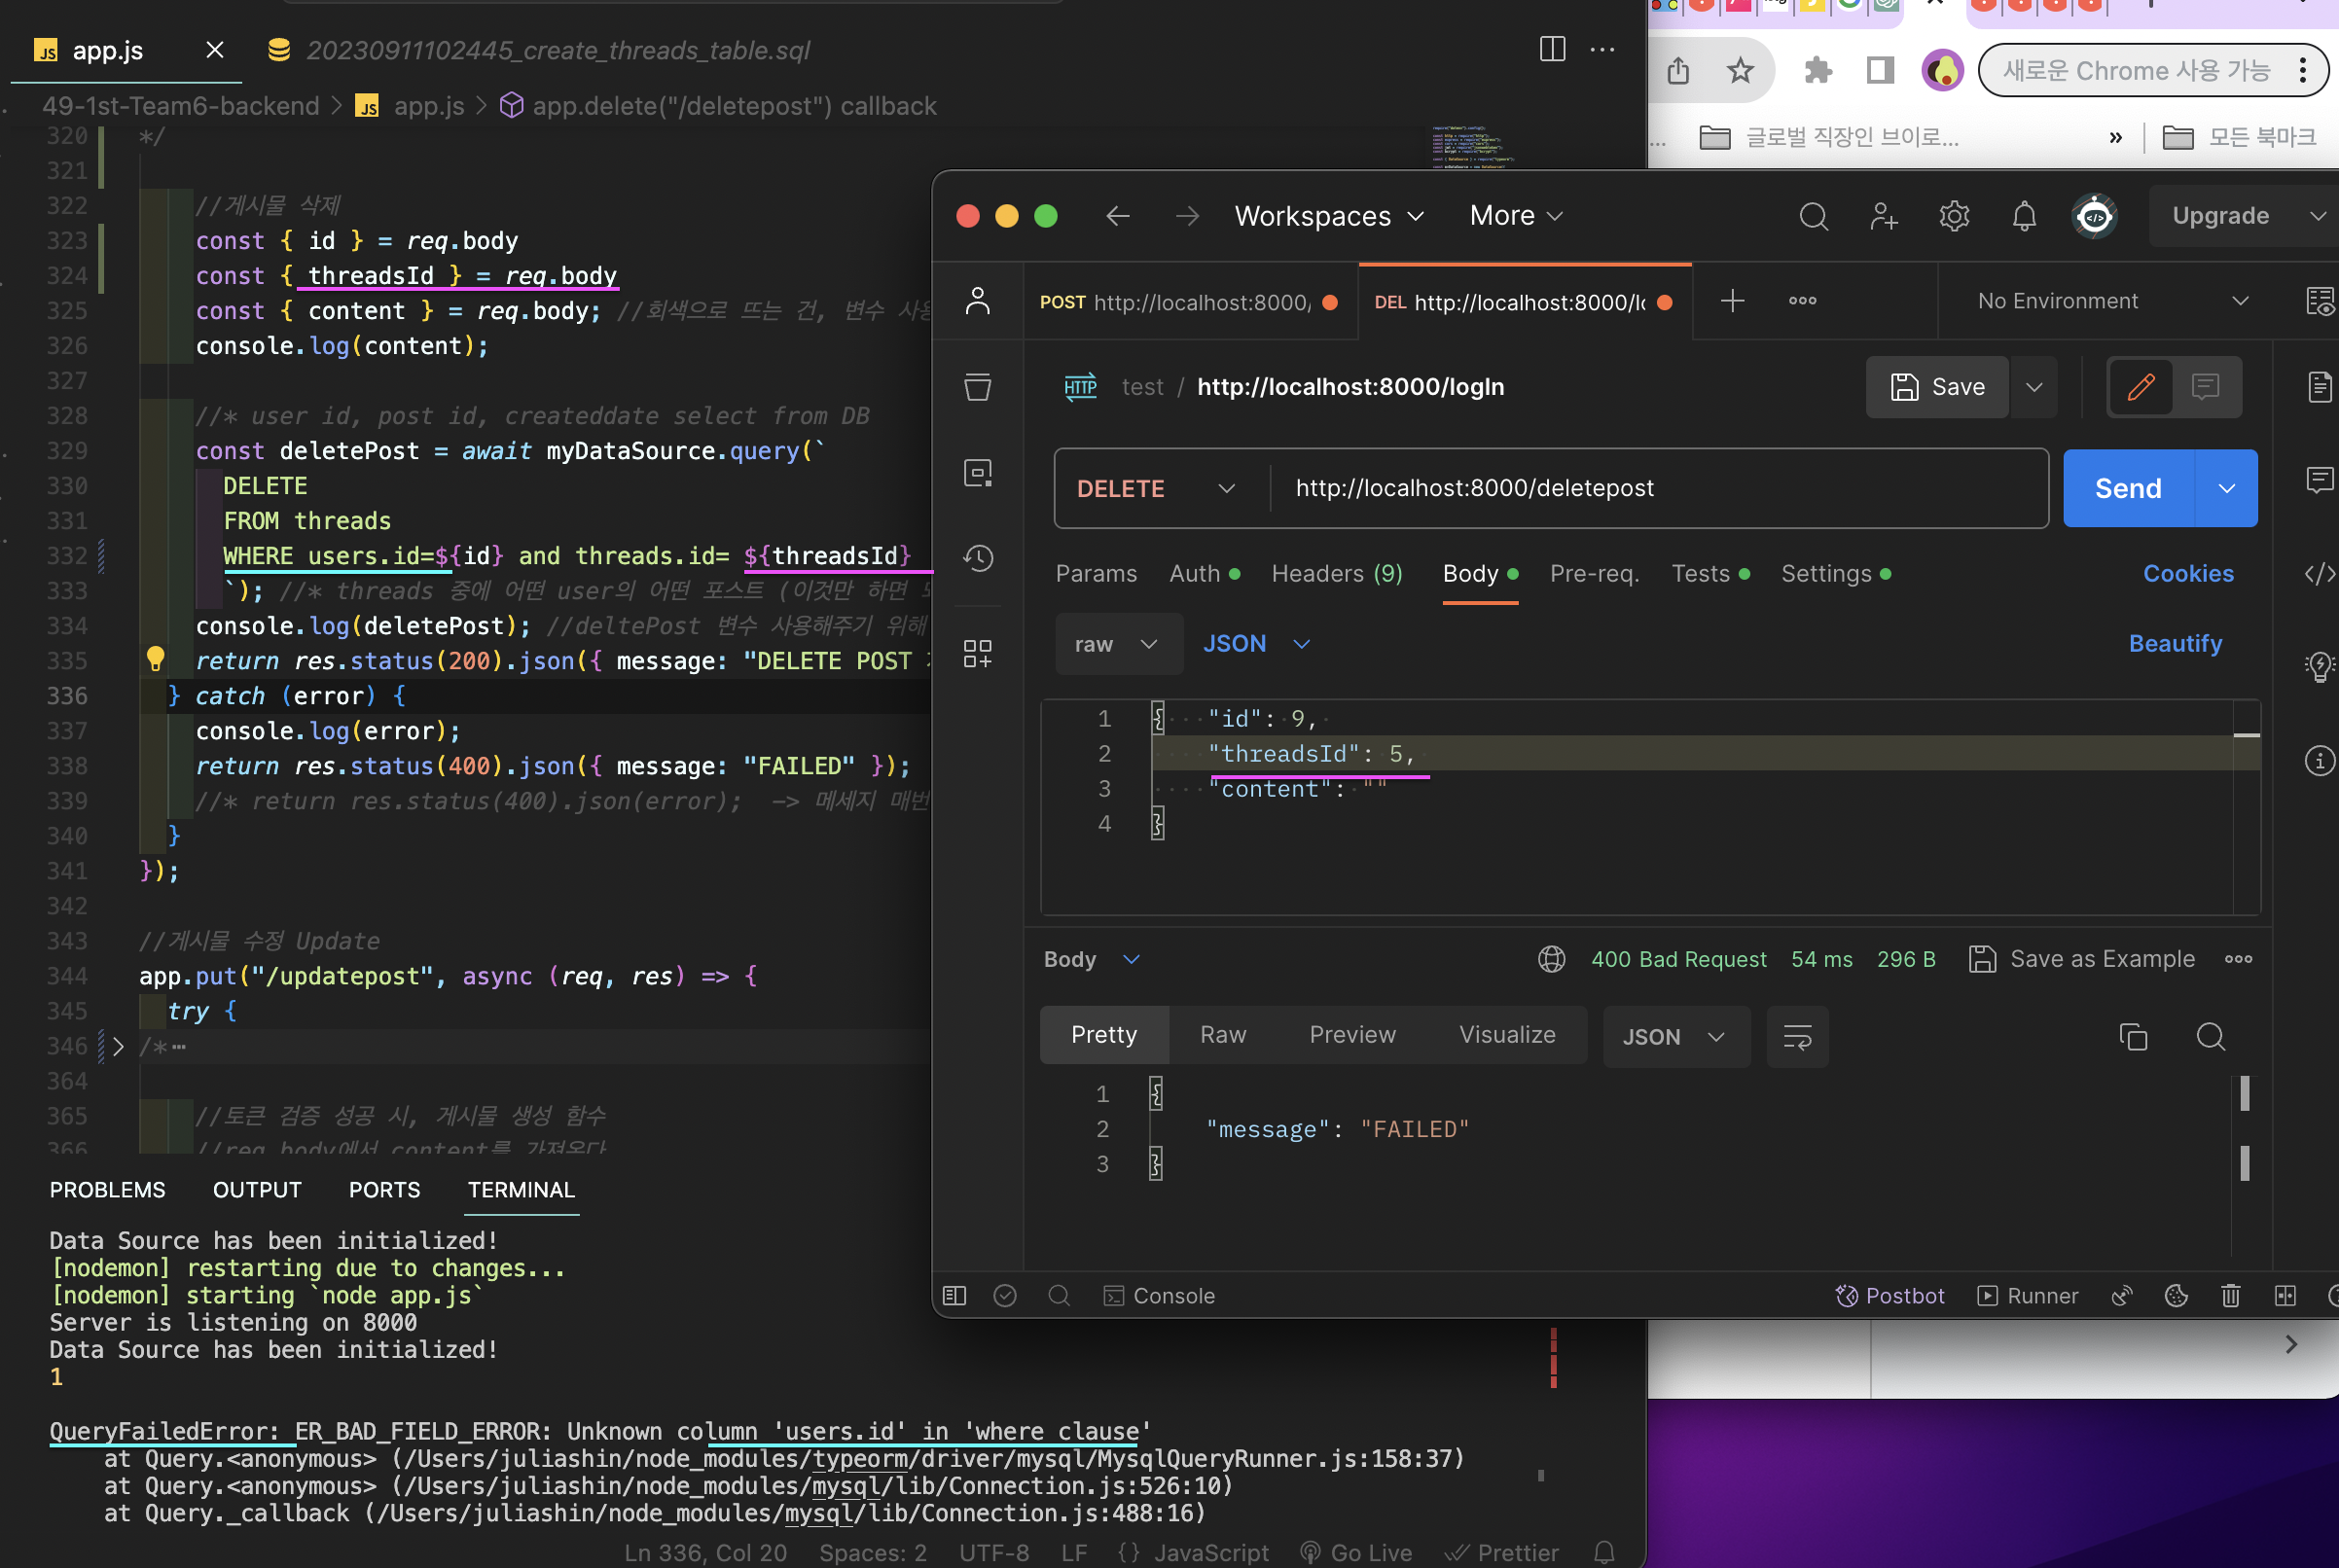2339x1568 pixels.
Task: Toggle Postman sidebar pane visibility icon
Action: pos(955,1296)
